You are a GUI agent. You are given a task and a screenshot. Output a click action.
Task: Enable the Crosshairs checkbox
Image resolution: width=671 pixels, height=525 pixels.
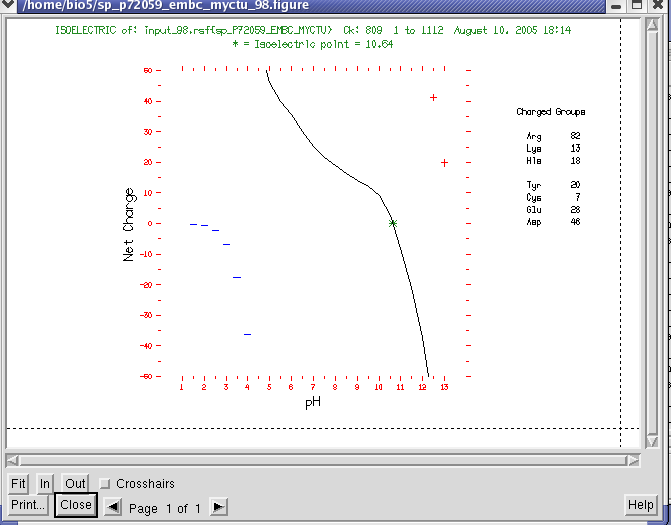105,484
